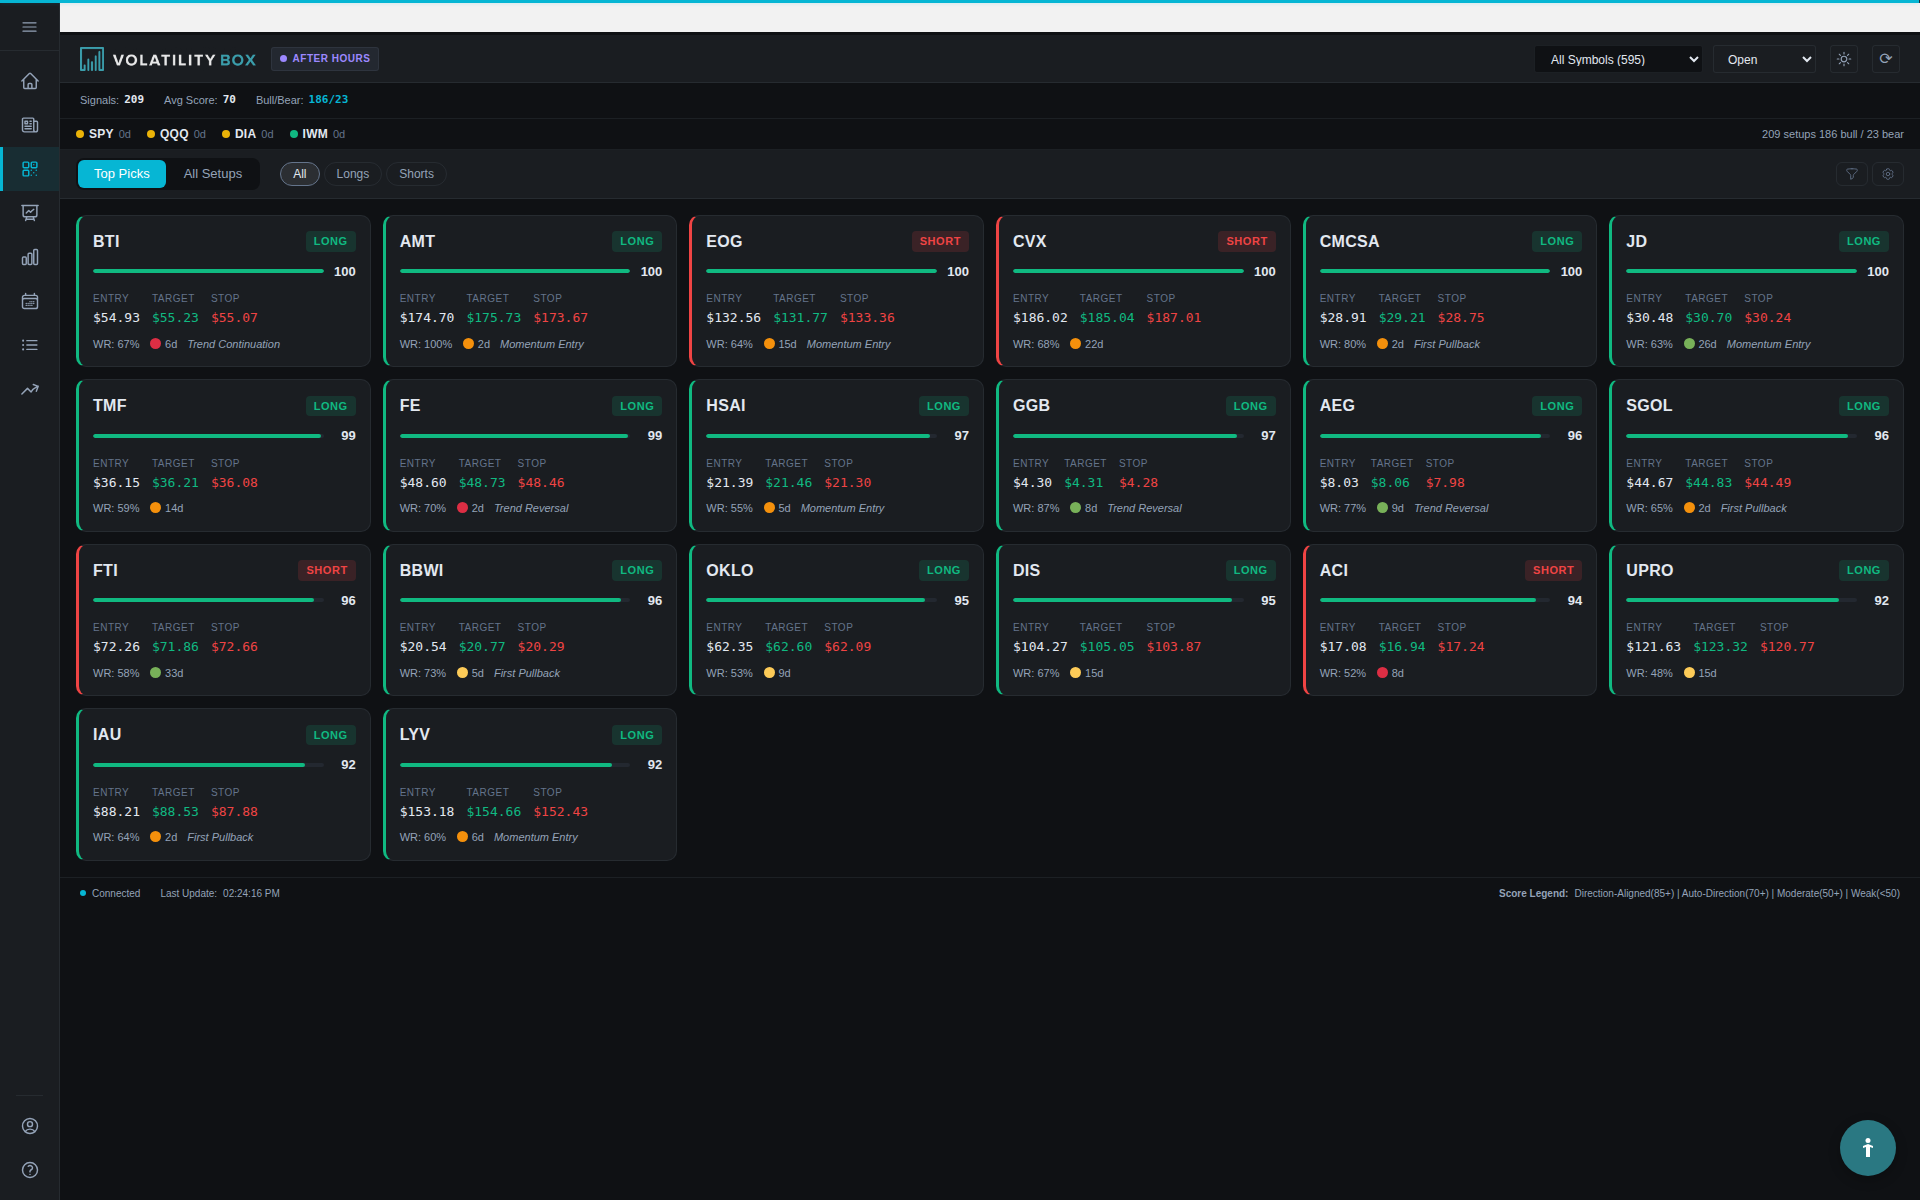Click the BBWI First Pullback label
The width and height of the screenshot is (1920, 1200).
click(x=527, y=673)
